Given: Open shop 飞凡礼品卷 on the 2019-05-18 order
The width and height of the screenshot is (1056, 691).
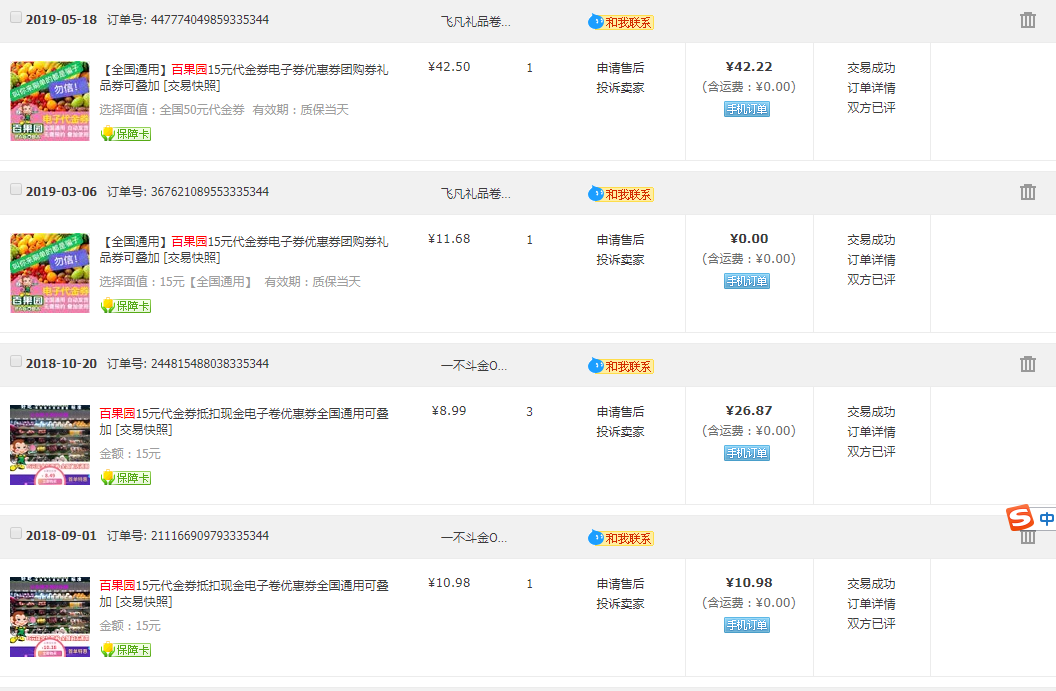Looking at the screenshot, I should pyautogui.click(x=475, y=21).
